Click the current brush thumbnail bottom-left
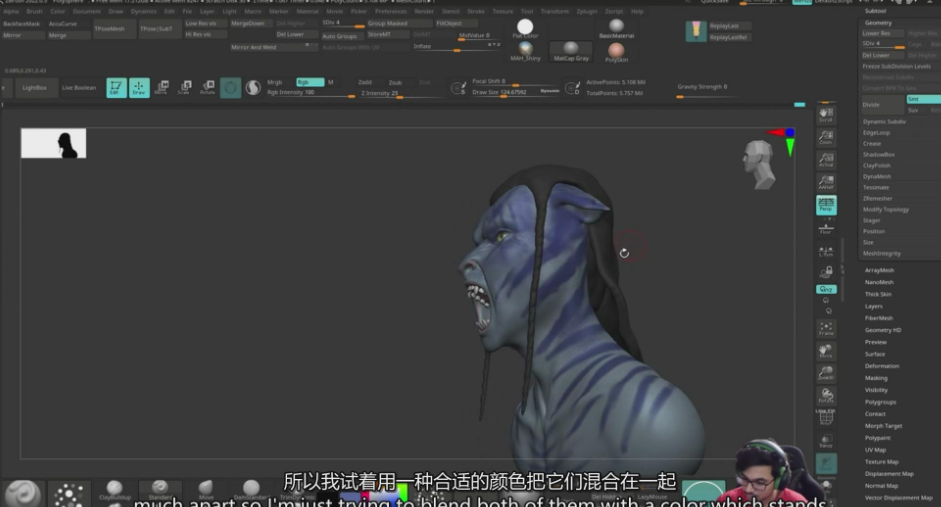941x507 pixels. 23,493
